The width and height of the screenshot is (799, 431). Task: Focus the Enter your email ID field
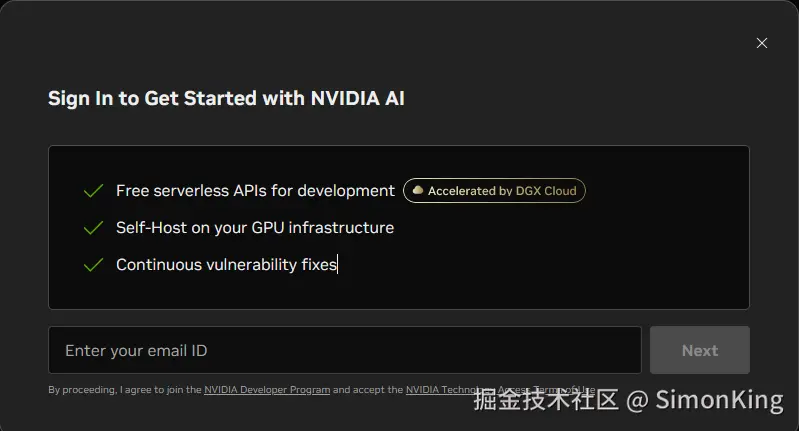pyautogui.click(x=344, y=350)
